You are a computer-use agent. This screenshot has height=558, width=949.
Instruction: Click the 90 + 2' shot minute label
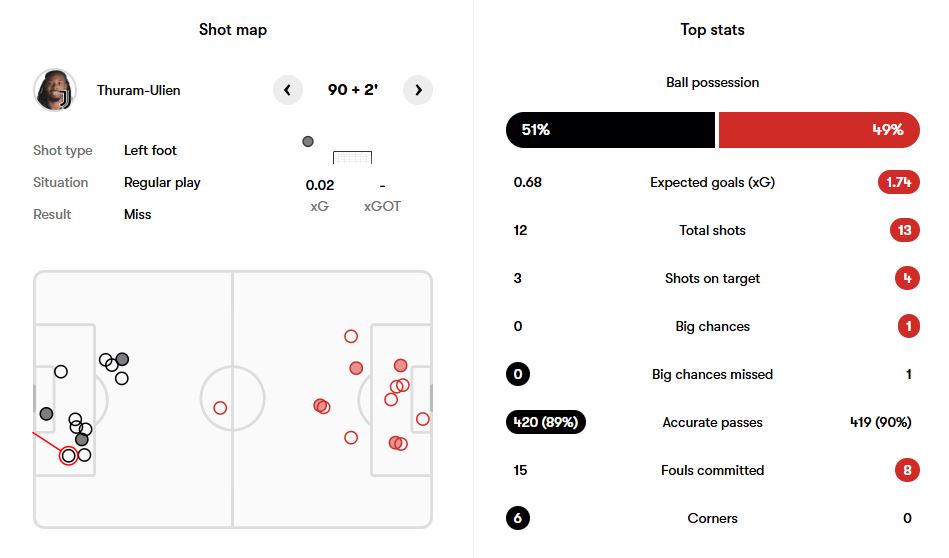pyautogui.click(x=352, y=90)
